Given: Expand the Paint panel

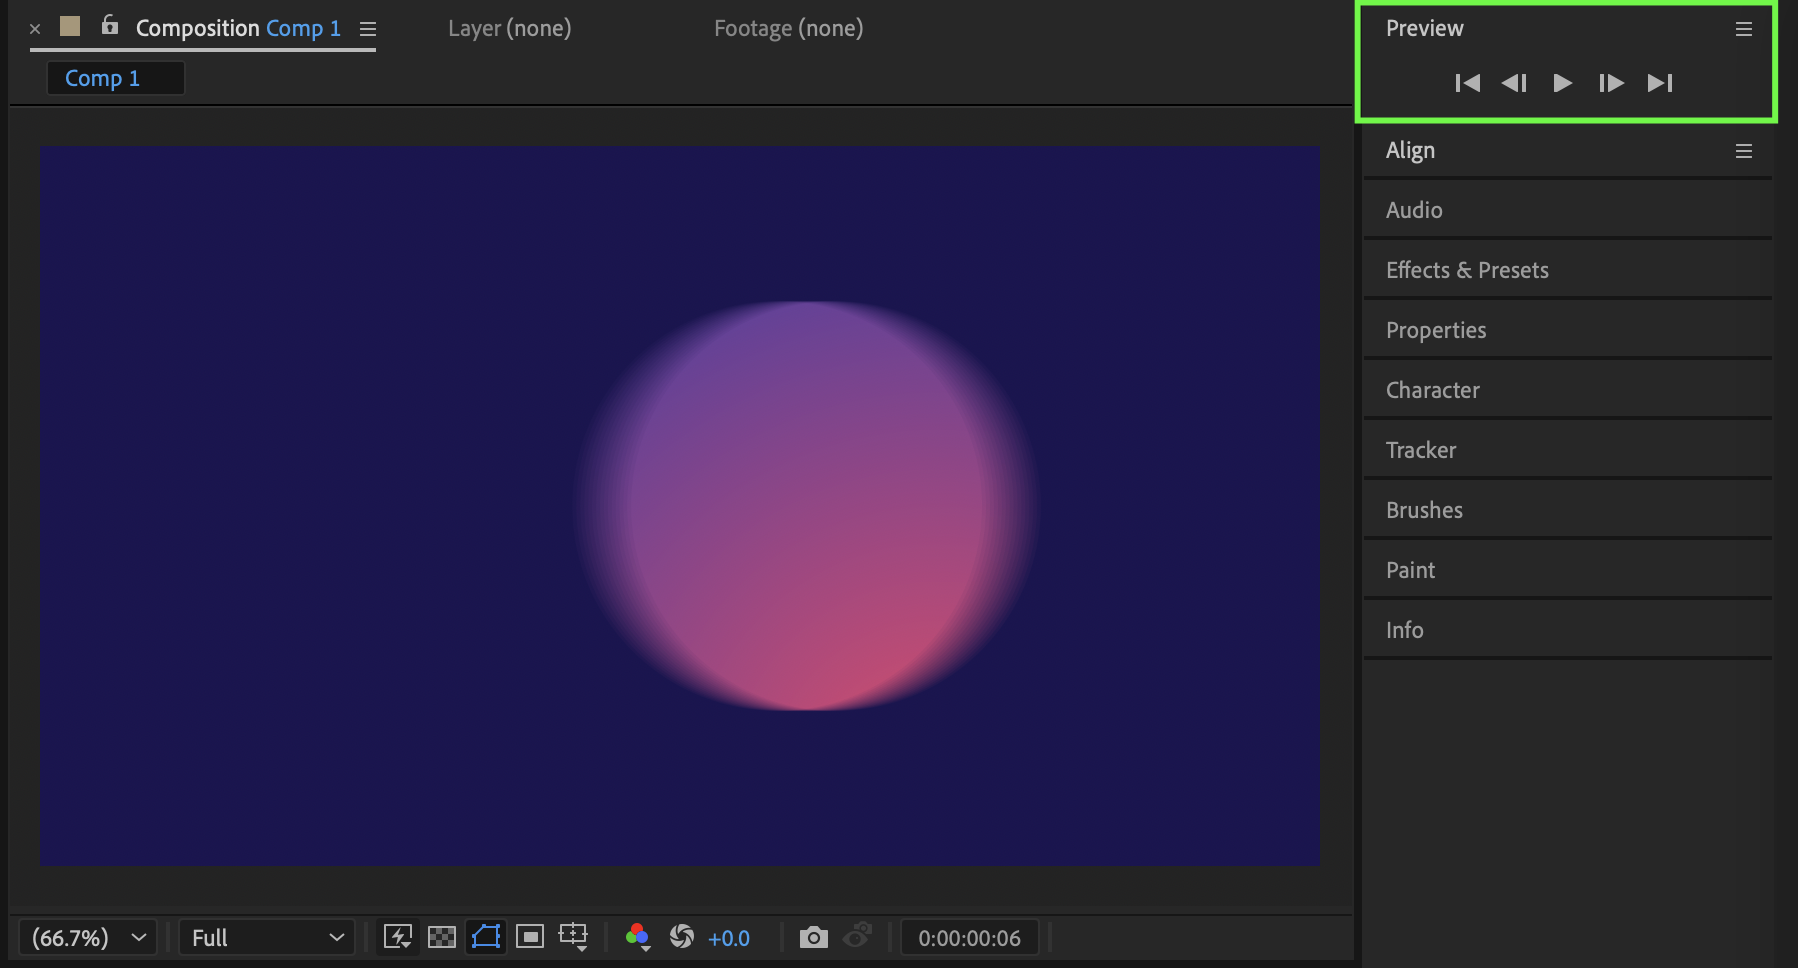Looking at the screenshot, I should click(1568, 570).
